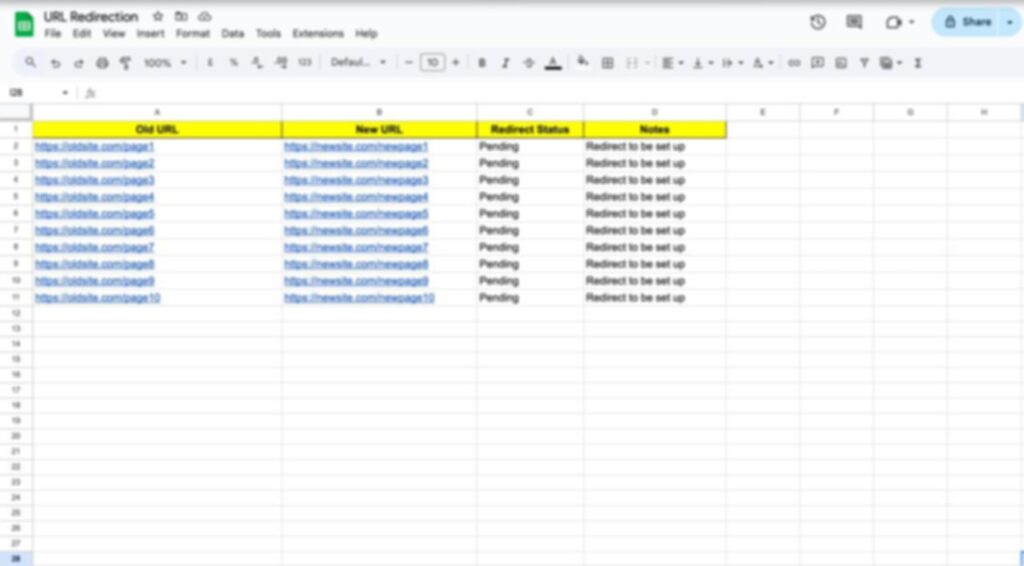Undo the last action
This screenshot has height=566, width=1024.
(x=56, y=63)
